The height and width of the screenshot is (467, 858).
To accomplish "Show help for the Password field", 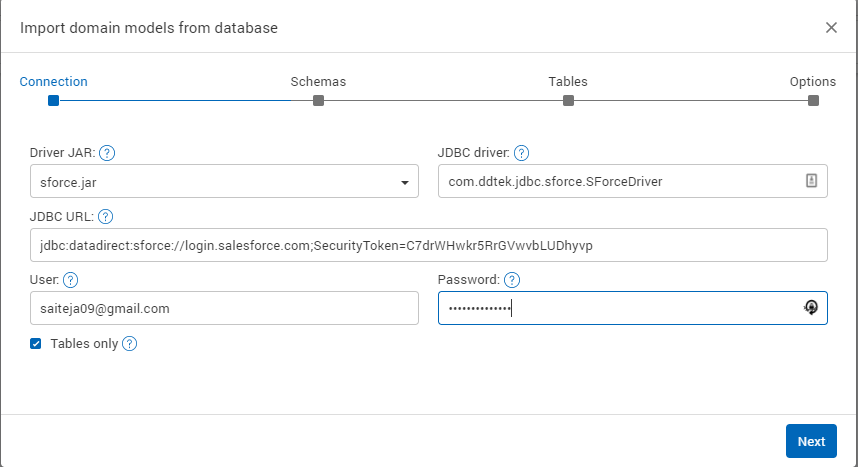I will click(x=512, y=280).
